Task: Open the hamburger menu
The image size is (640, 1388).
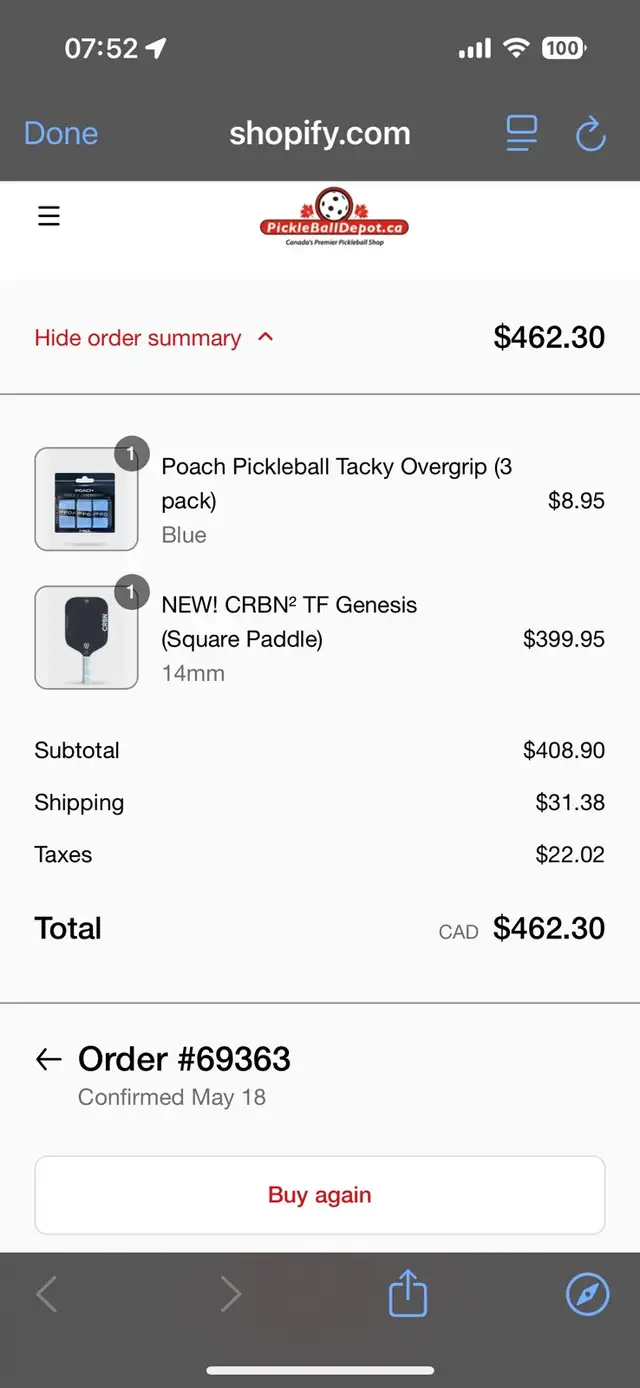Action: tap(49, 215)
